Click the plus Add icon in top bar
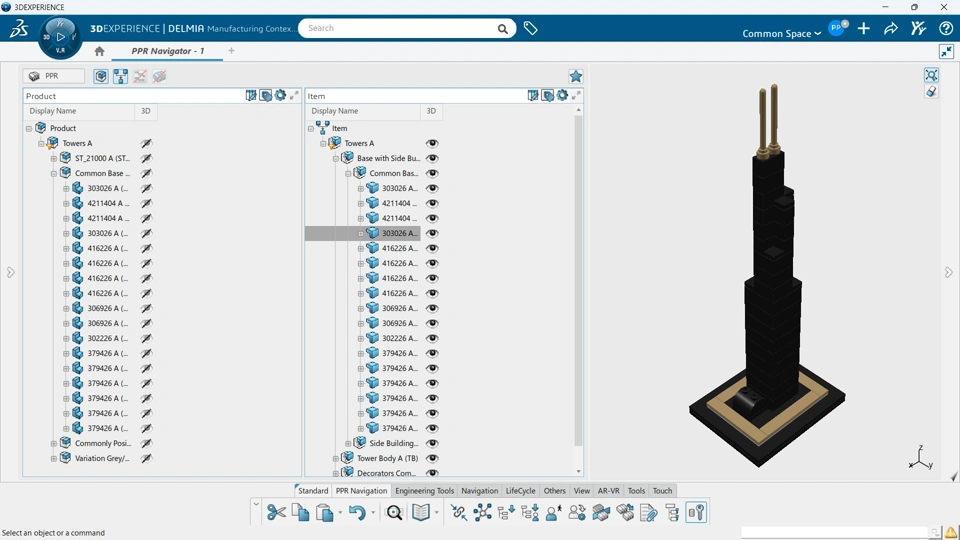The image size is (960, 540). pos(863,28)
